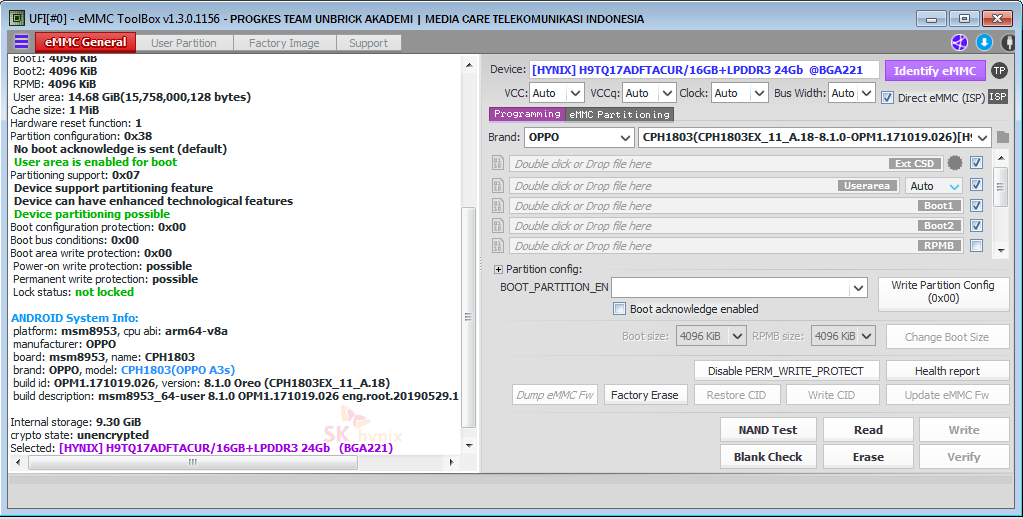
Task: Click the purple network globe icon
Action: click(x=959, y=42)
